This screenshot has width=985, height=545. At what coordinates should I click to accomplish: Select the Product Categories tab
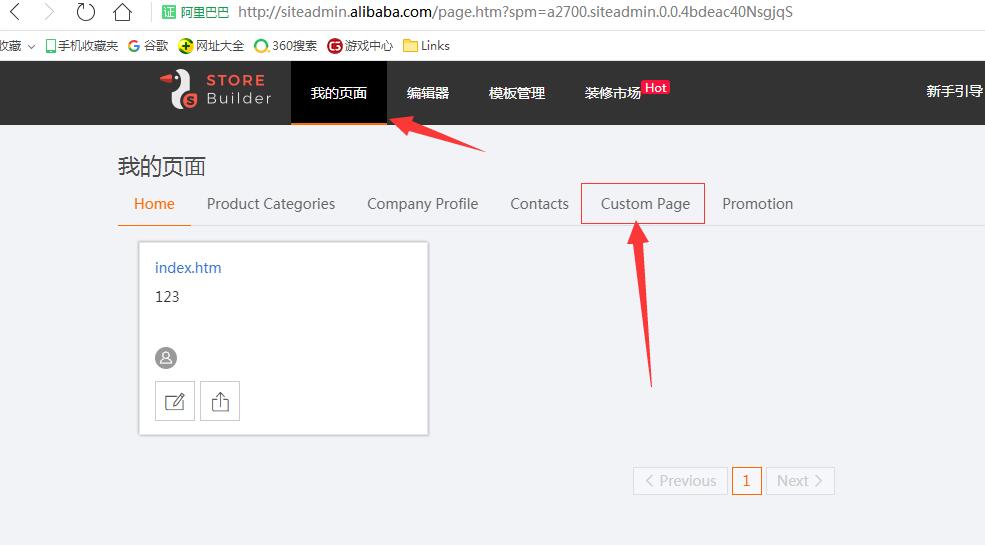pos(270,204)
